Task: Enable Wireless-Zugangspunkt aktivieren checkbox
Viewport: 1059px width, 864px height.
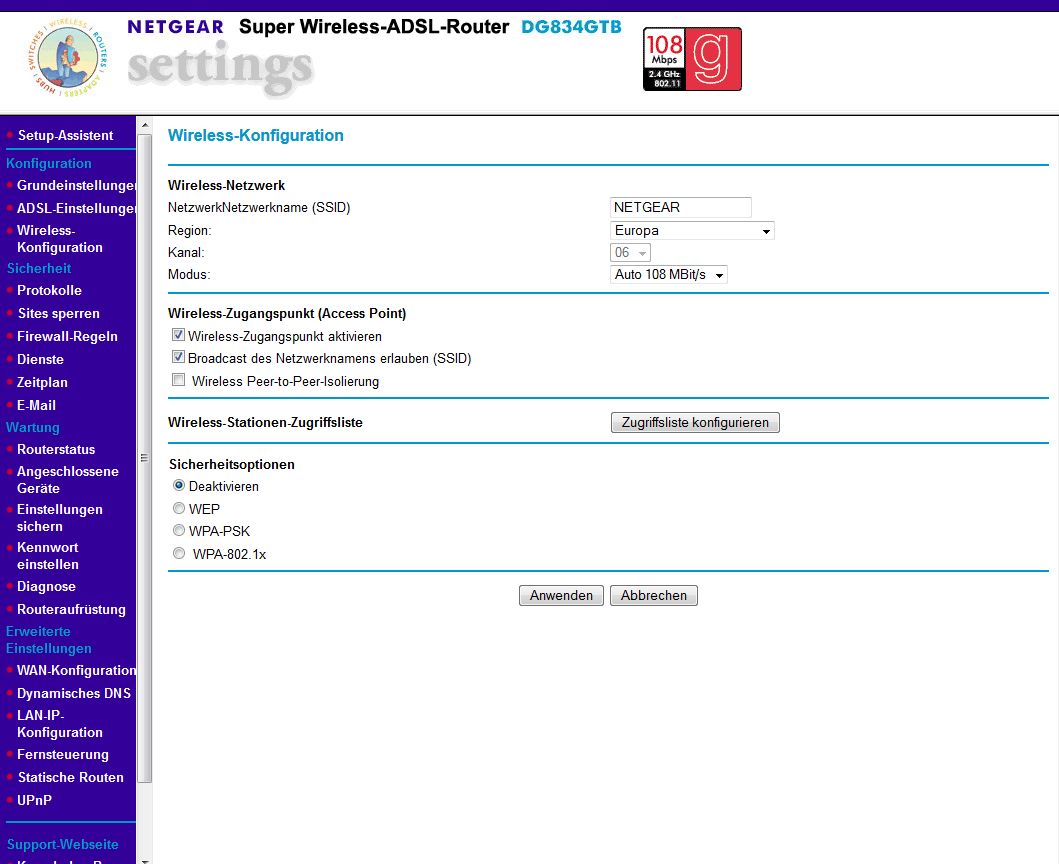Action: click(178, 335)
